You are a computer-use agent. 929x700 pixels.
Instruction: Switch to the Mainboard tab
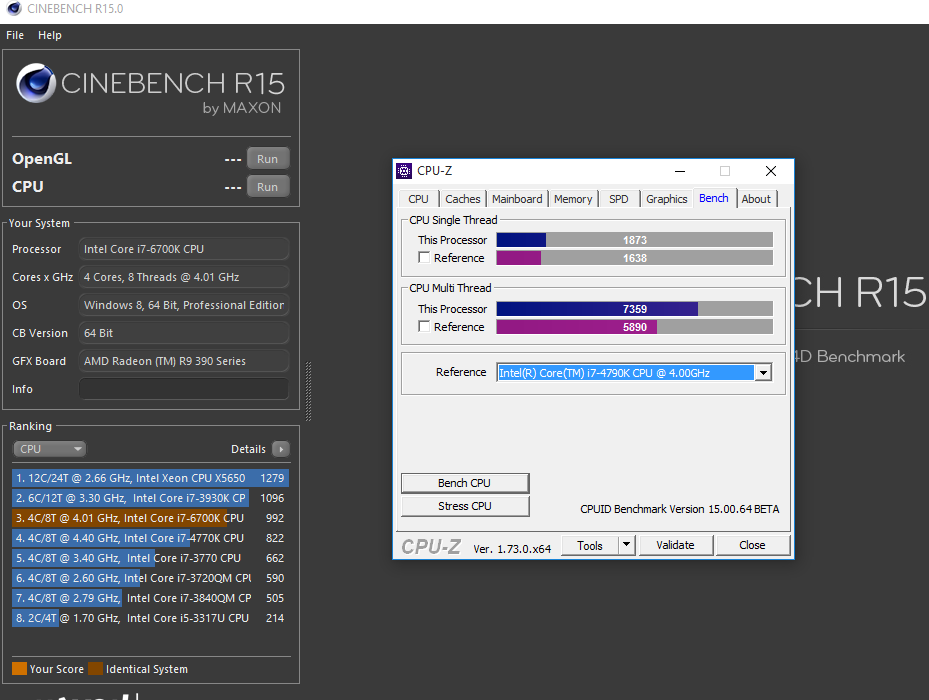point(517,199)
